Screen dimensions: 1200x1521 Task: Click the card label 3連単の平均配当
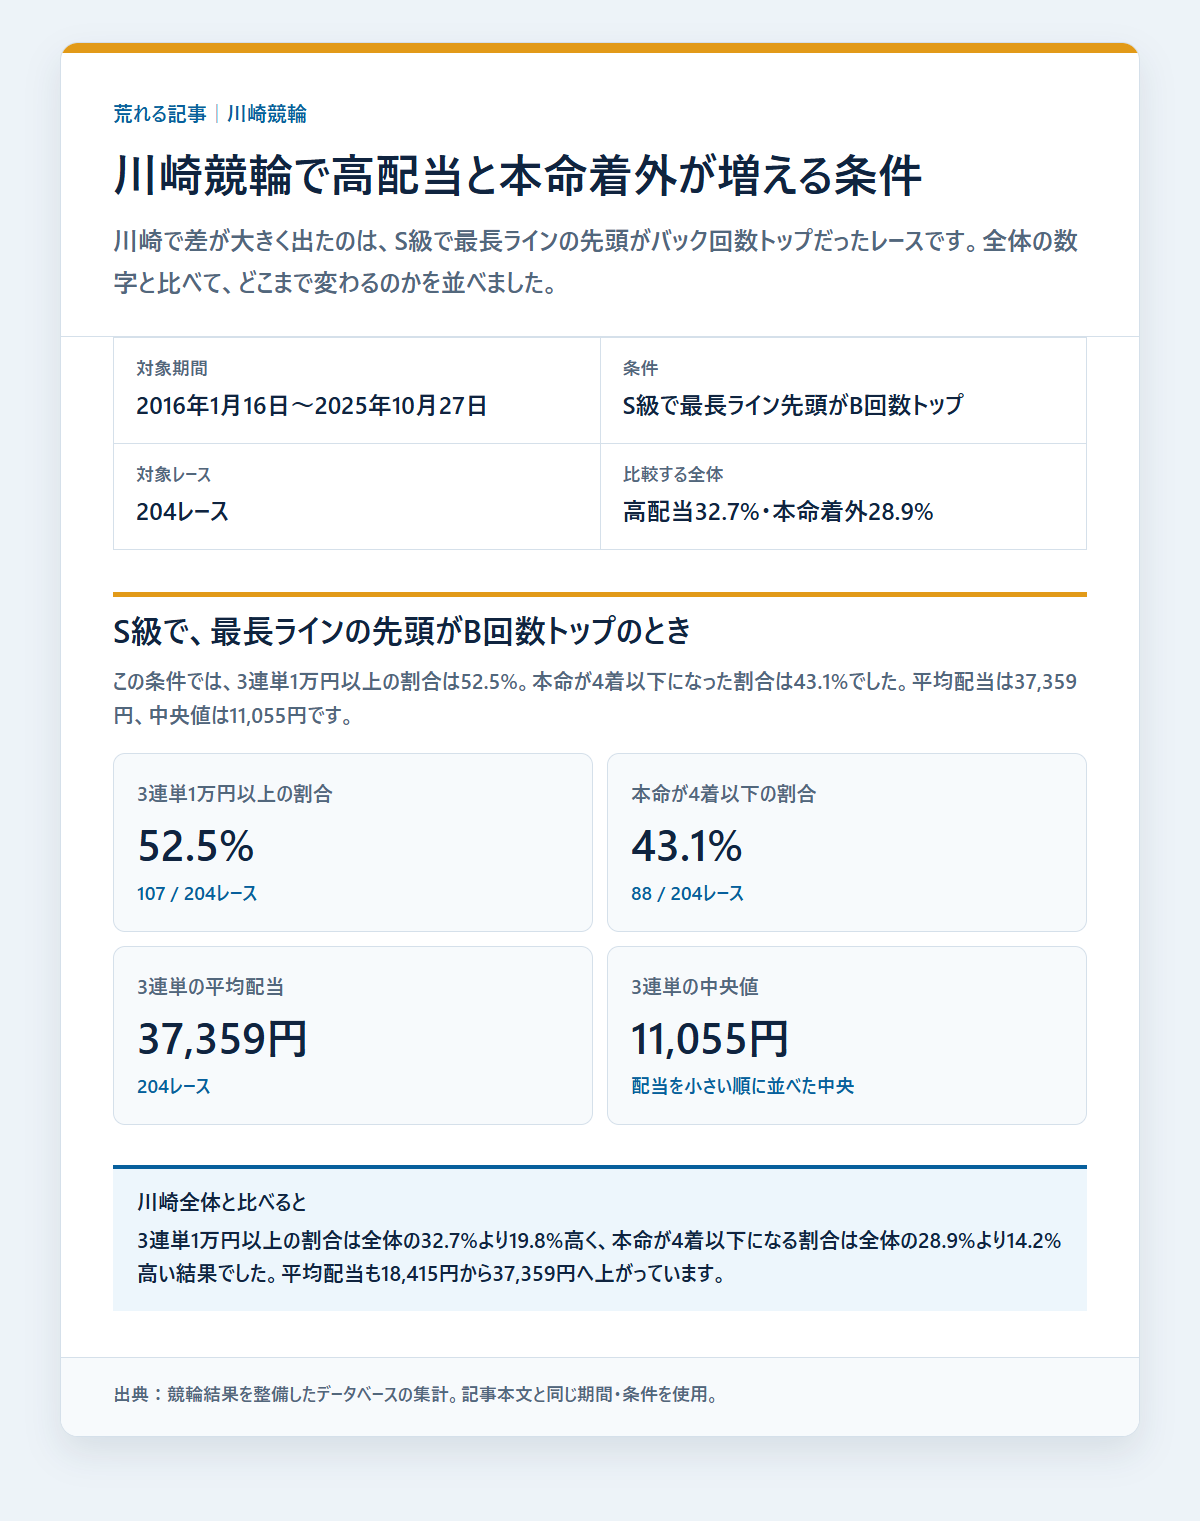coord(211,987)
